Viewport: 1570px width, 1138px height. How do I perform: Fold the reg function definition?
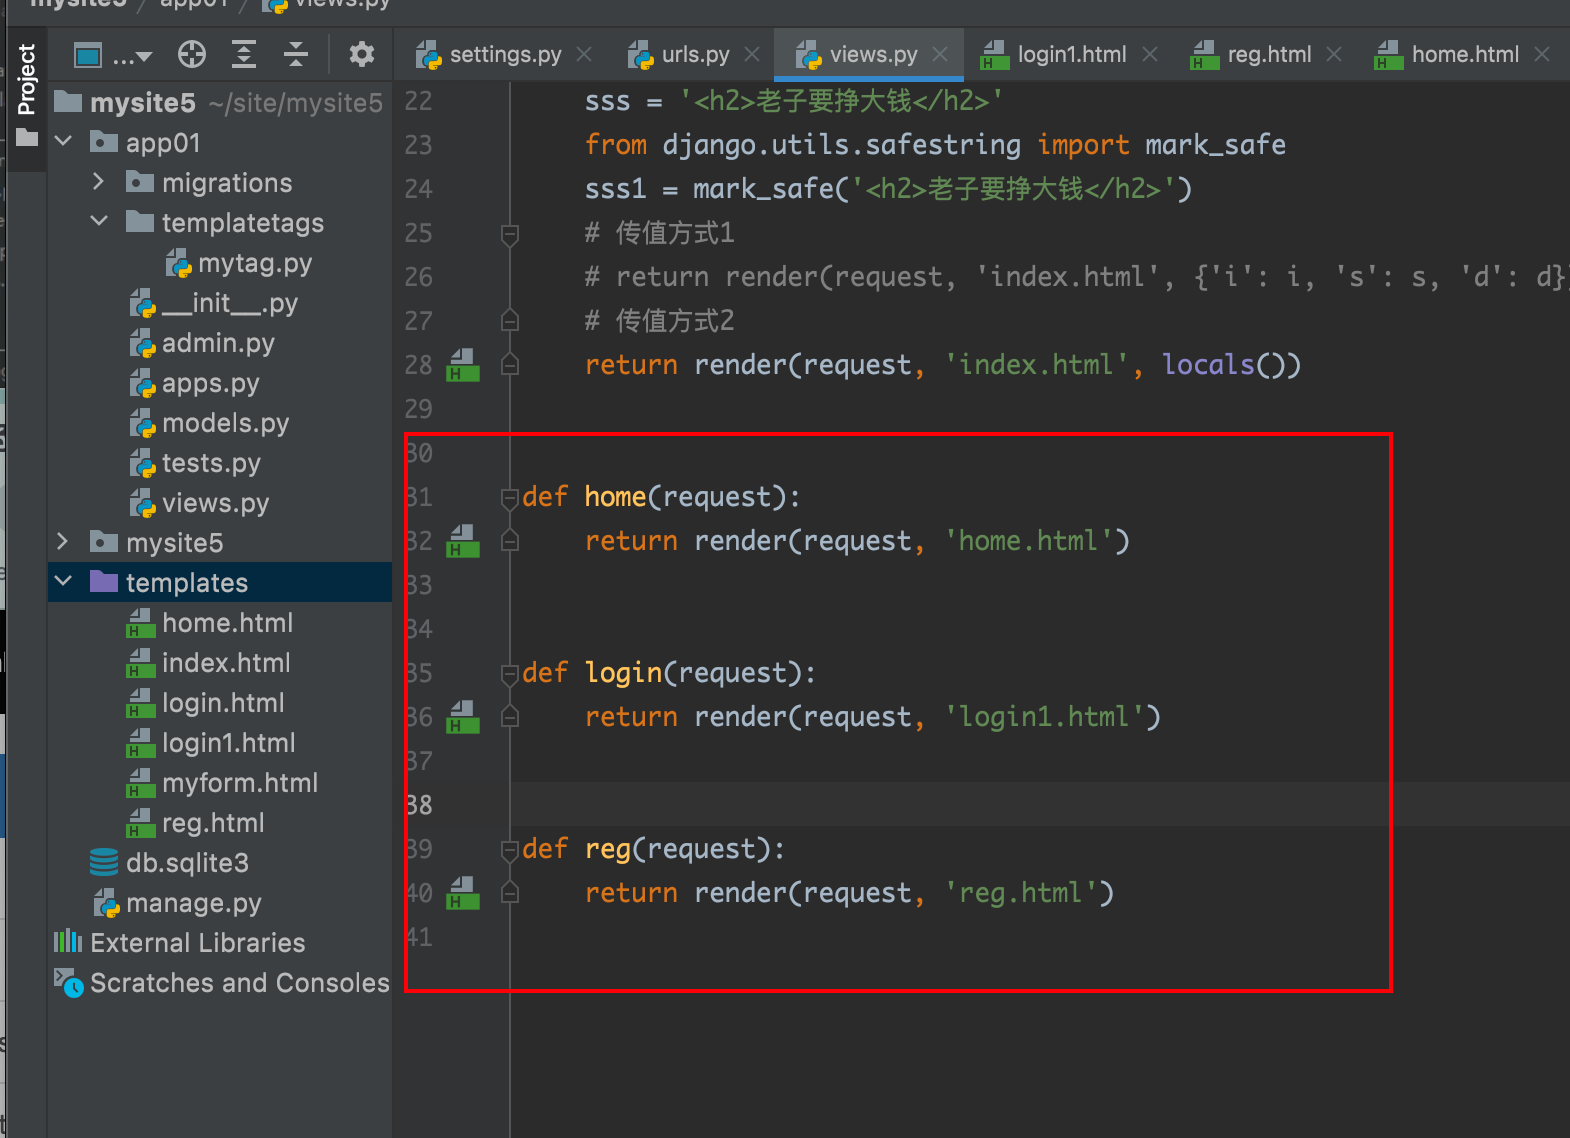[x=510, y=849]
